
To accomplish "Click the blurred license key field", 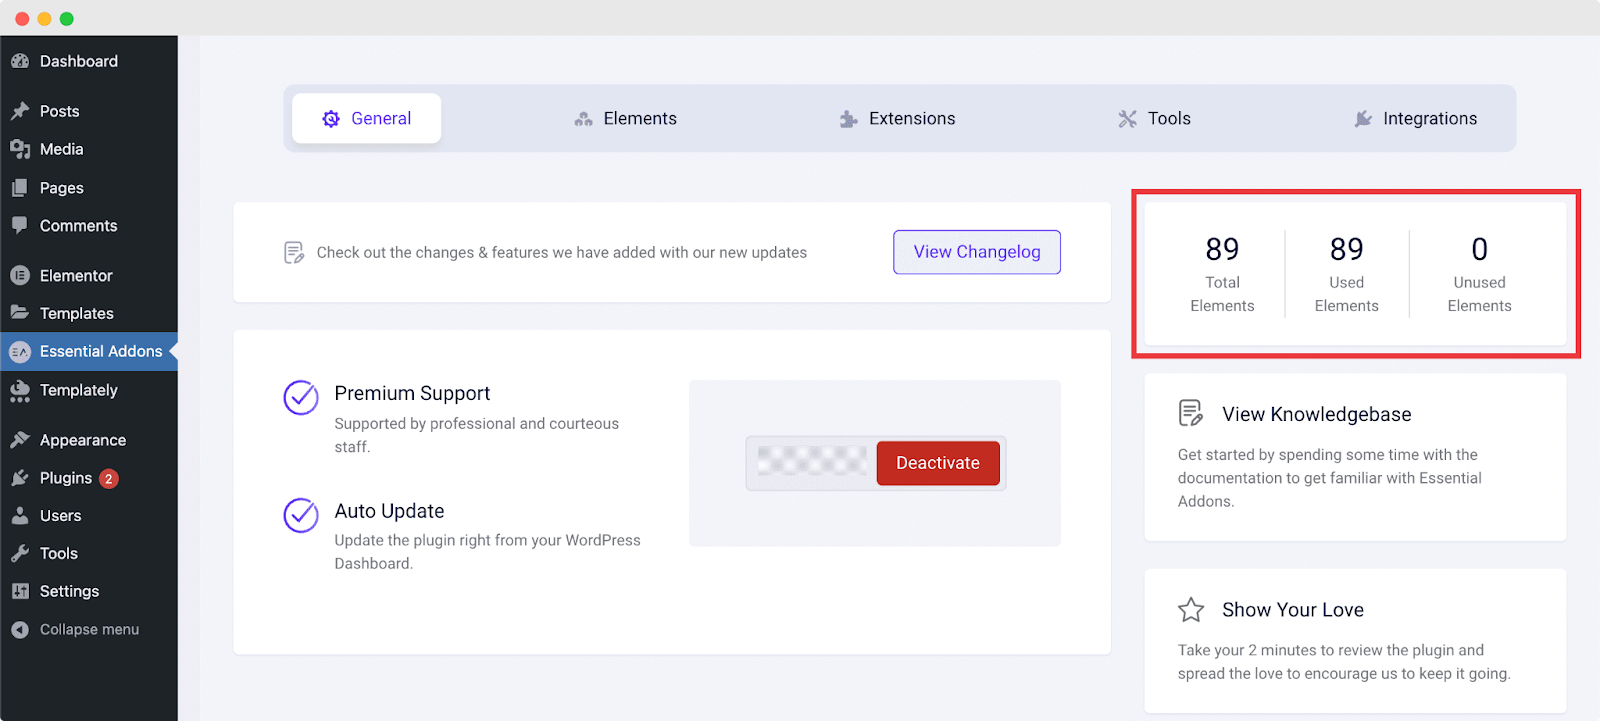I will 812,462.
